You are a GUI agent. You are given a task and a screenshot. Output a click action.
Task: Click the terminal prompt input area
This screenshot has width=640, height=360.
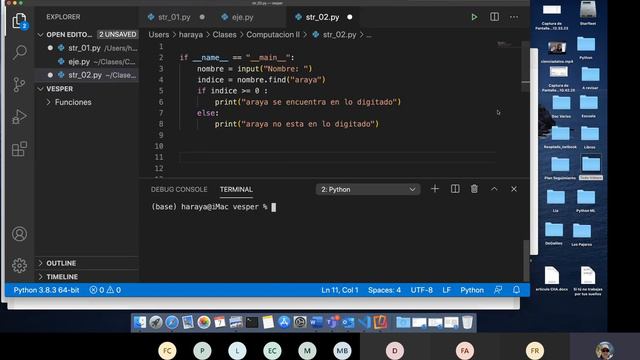point(273,207)
